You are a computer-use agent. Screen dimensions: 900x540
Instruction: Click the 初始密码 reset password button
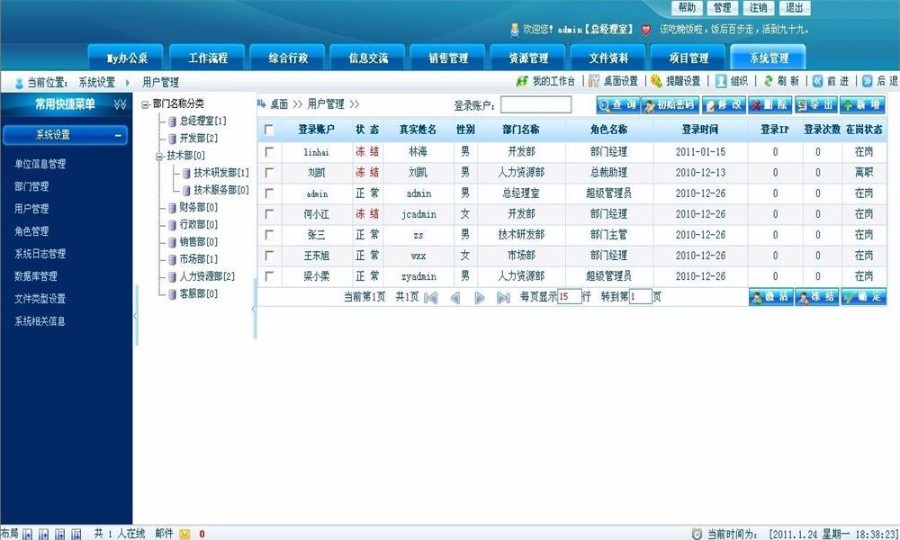[x=670, y=105]
